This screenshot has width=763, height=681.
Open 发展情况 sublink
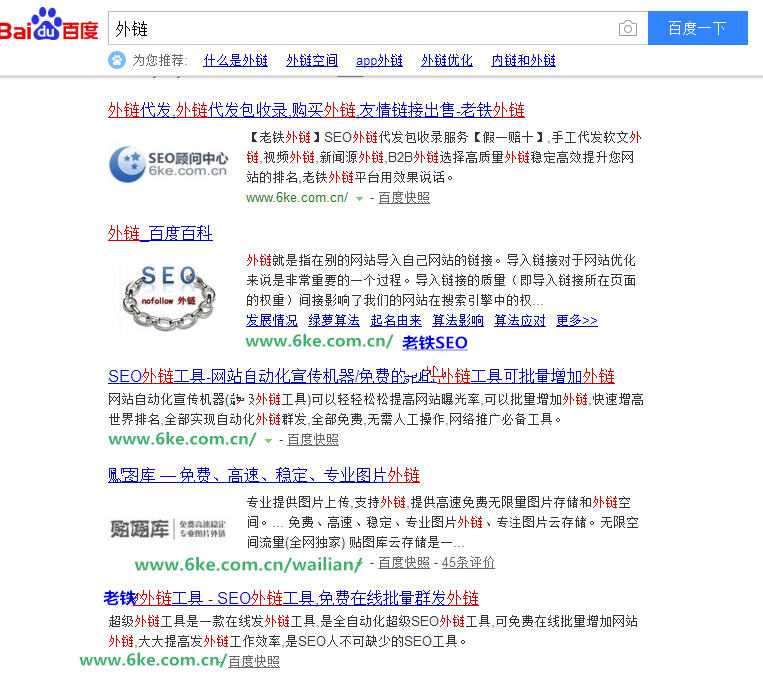272,320
